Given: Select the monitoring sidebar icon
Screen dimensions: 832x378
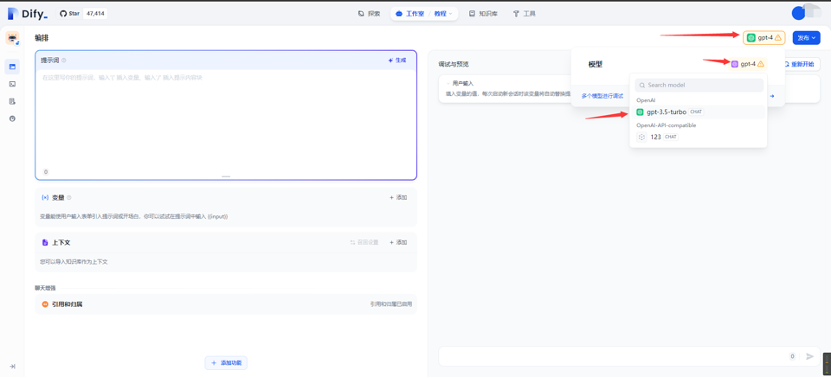Looking at the screenshot, I should pos(12,118).
